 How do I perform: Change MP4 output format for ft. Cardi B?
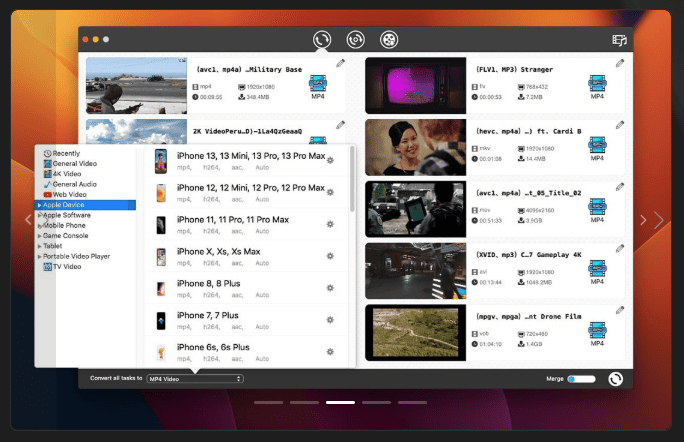click(597, 149)
